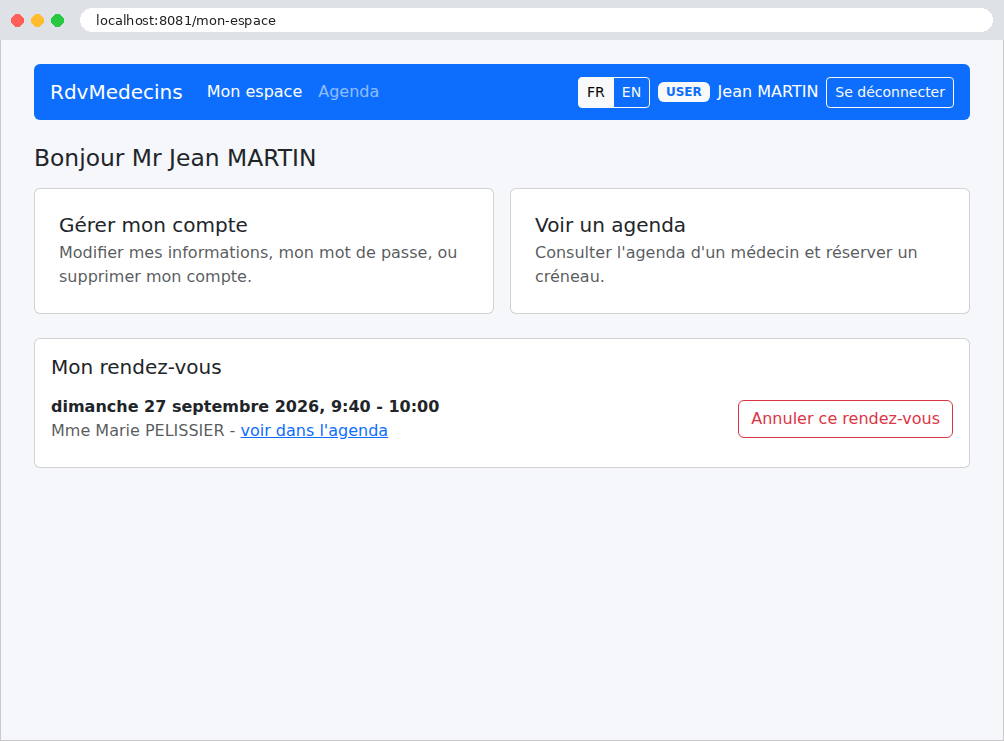
Task: Minimize the window with yellow button
Action: pyautogui.click(x=38, y=20)
